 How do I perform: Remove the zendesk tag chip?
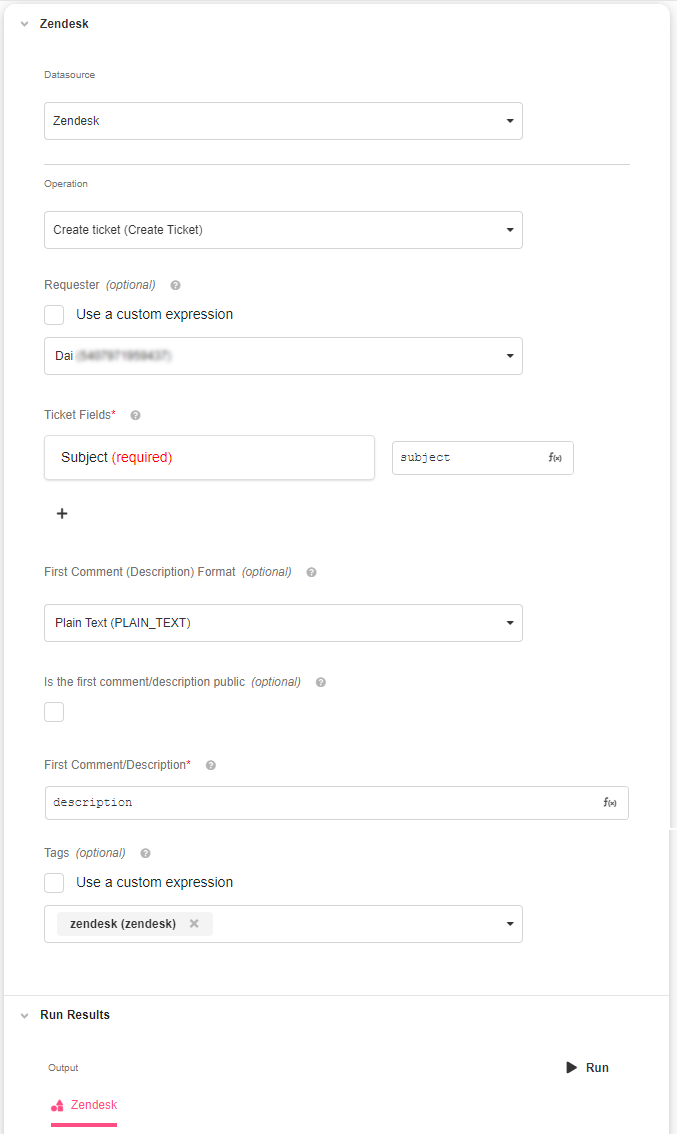tap(194, 924)
